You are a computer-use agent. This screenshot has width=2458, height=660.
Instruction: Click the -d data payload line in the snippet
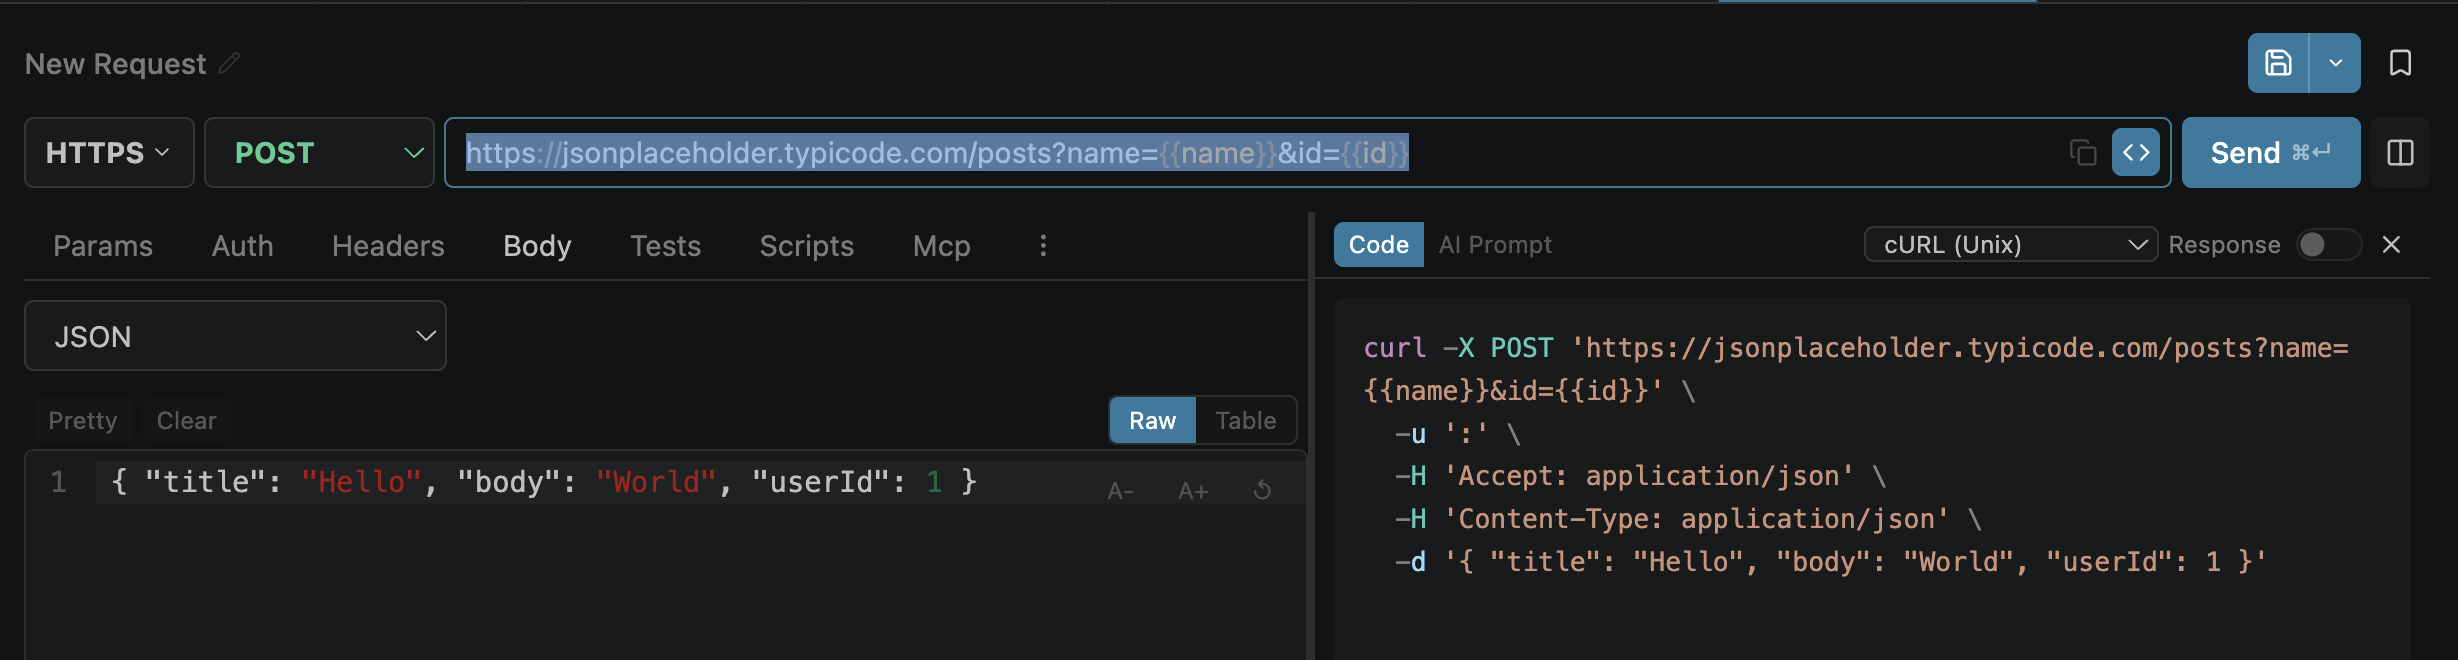(x=1830, y=562)
